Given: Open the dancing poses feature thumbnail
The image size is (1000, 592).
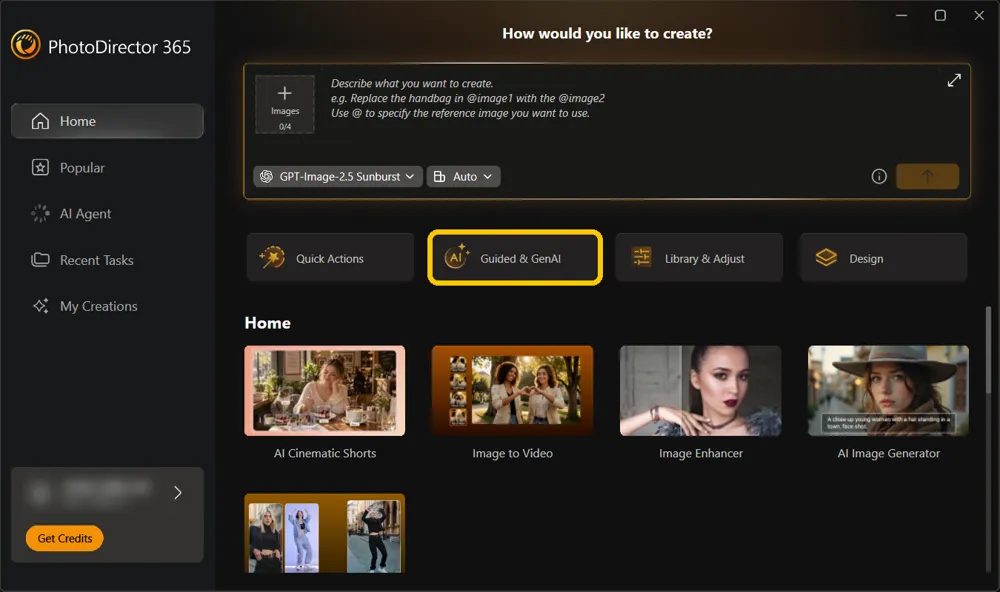Looking at the screenshot, I should [325, 533].
